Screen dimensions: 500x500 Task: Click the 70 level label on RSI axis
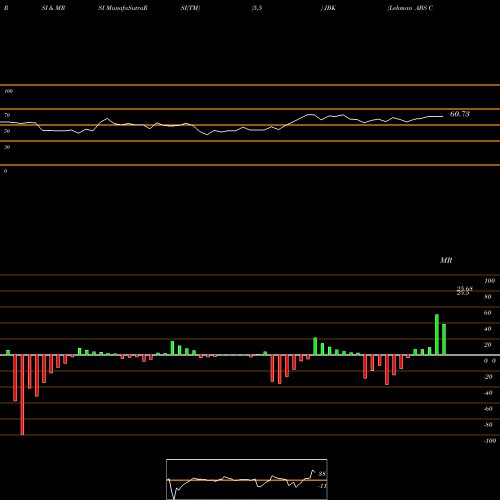(x=7, y=115)
